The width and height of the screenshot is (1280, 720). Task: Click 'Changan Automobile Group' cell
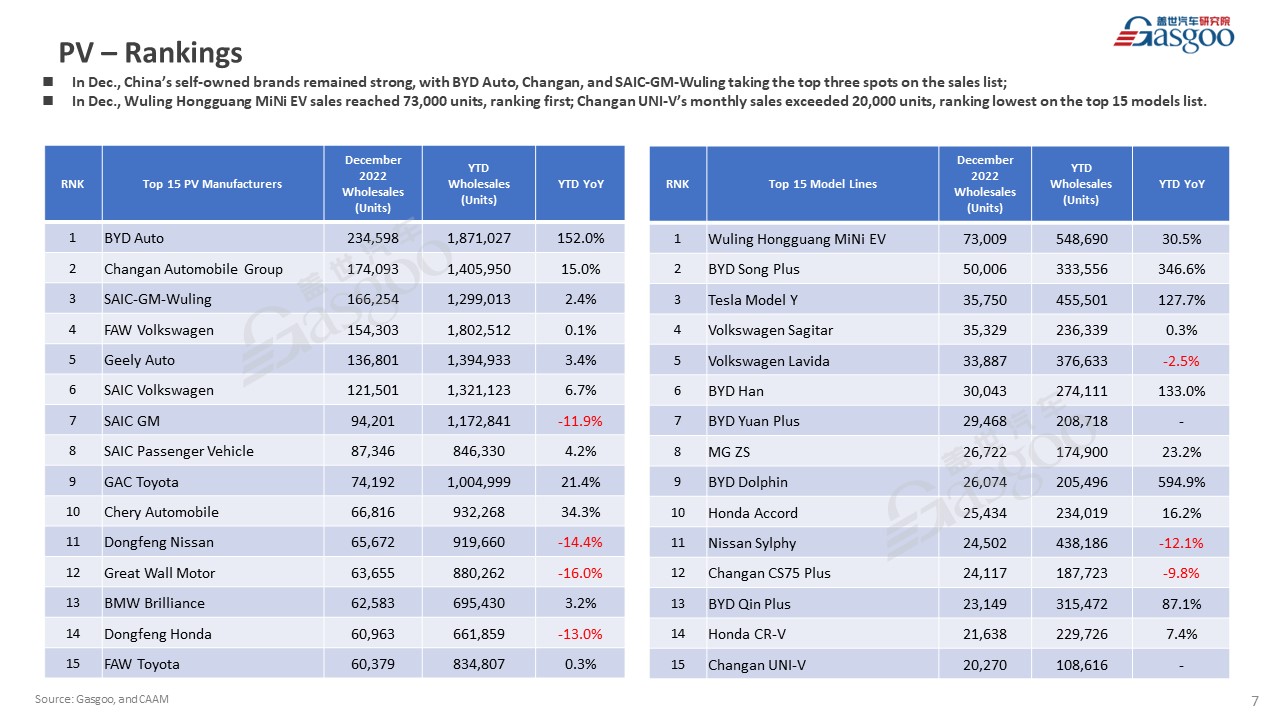click(212, 269)
